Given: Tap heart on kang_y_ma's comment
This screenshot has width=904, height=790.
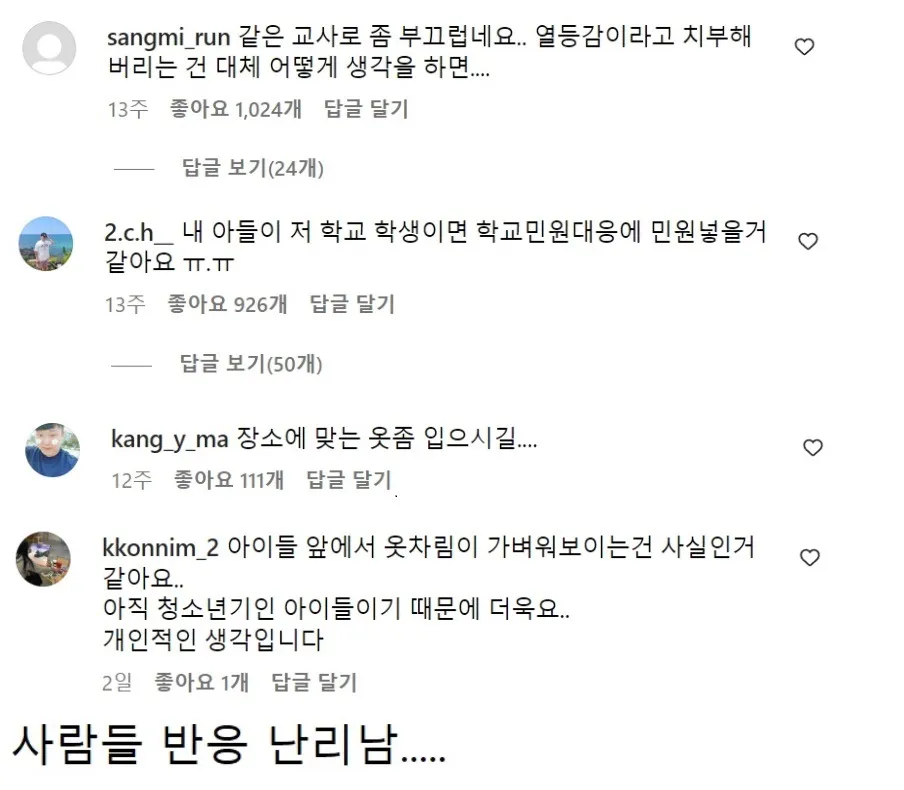Looking at the screenshot, I should click(813, 447).
